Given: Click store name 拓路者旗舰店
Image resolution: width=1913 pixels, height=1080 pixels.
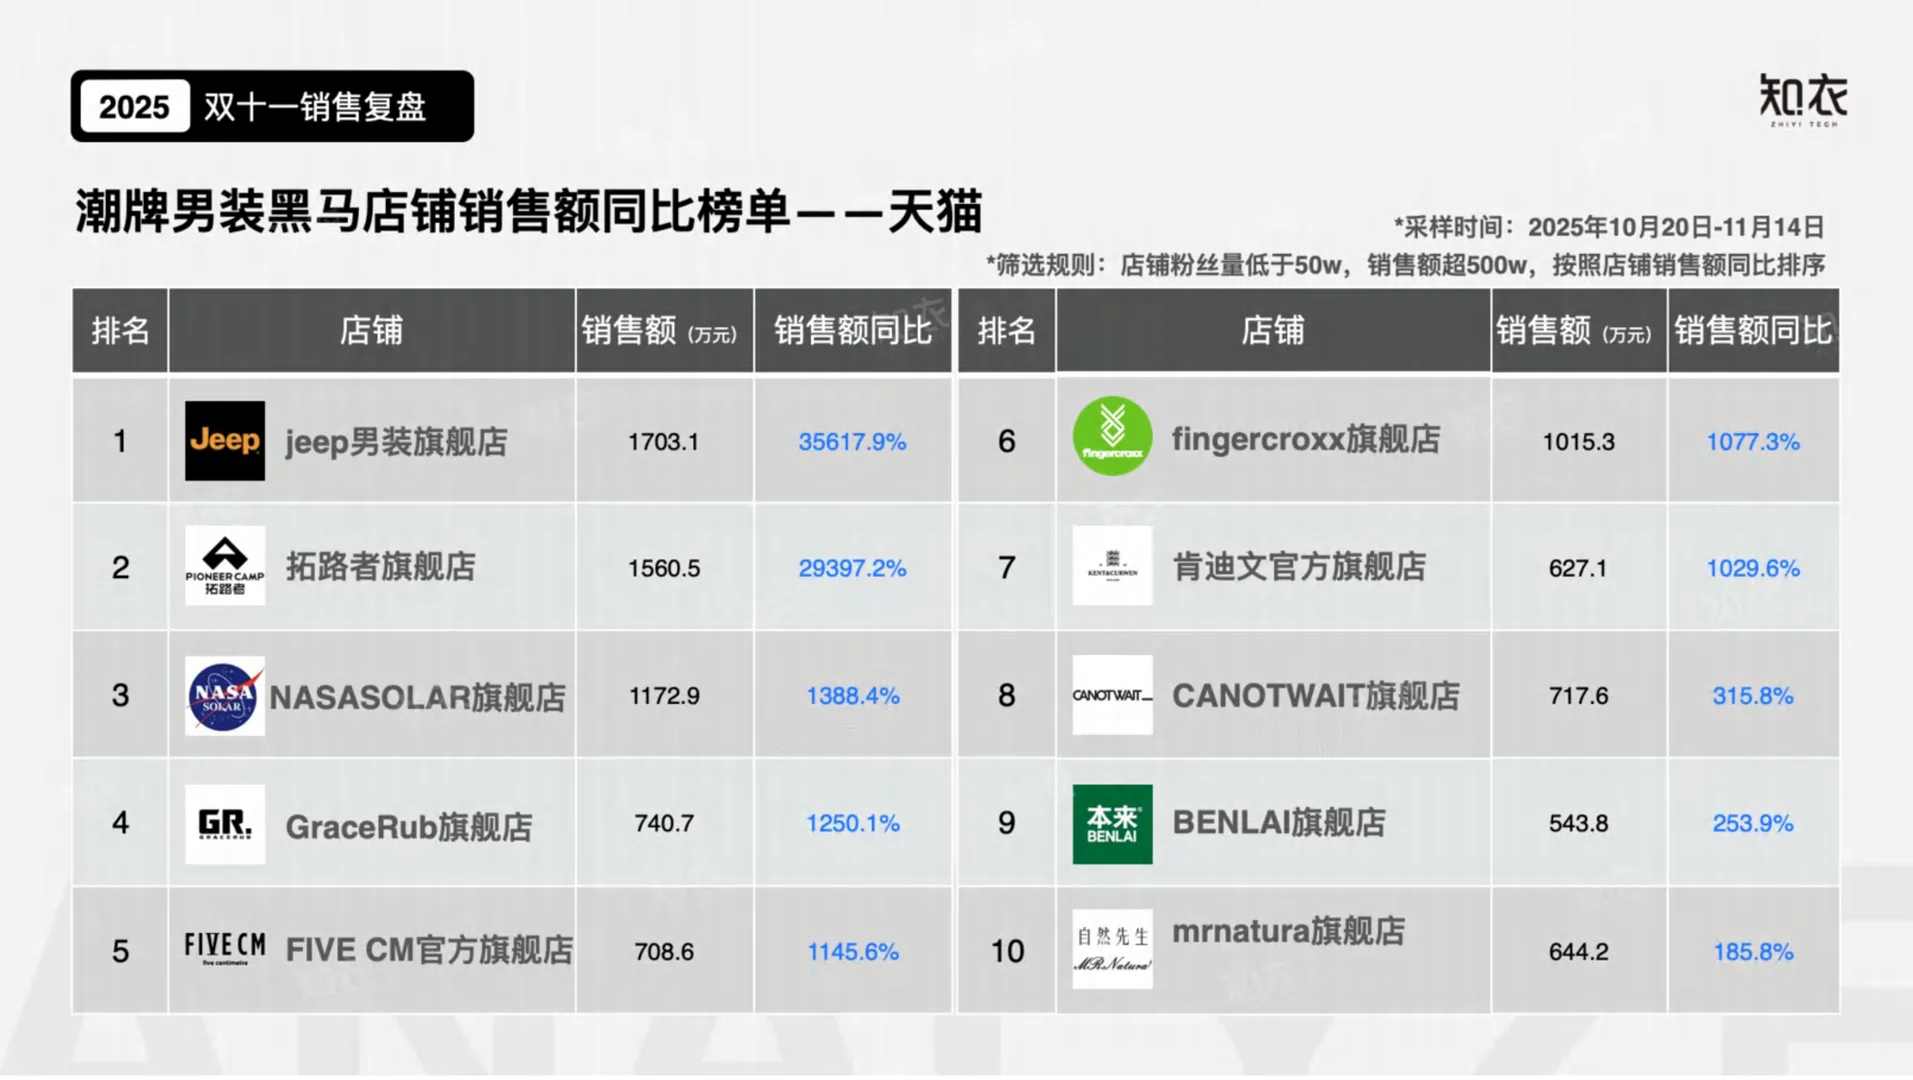Looking at the screenshot, I should point(381,567).
